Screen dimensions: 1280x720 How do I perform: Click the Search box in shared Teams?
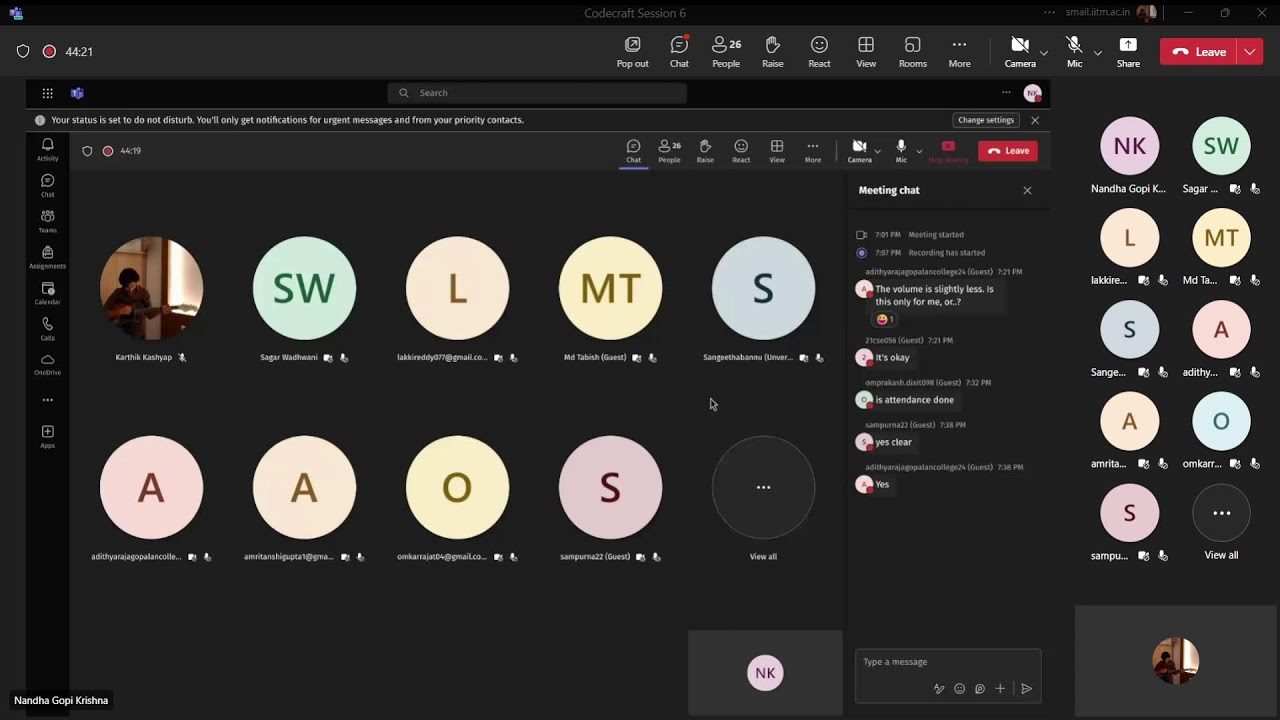(x=537, y=93)
